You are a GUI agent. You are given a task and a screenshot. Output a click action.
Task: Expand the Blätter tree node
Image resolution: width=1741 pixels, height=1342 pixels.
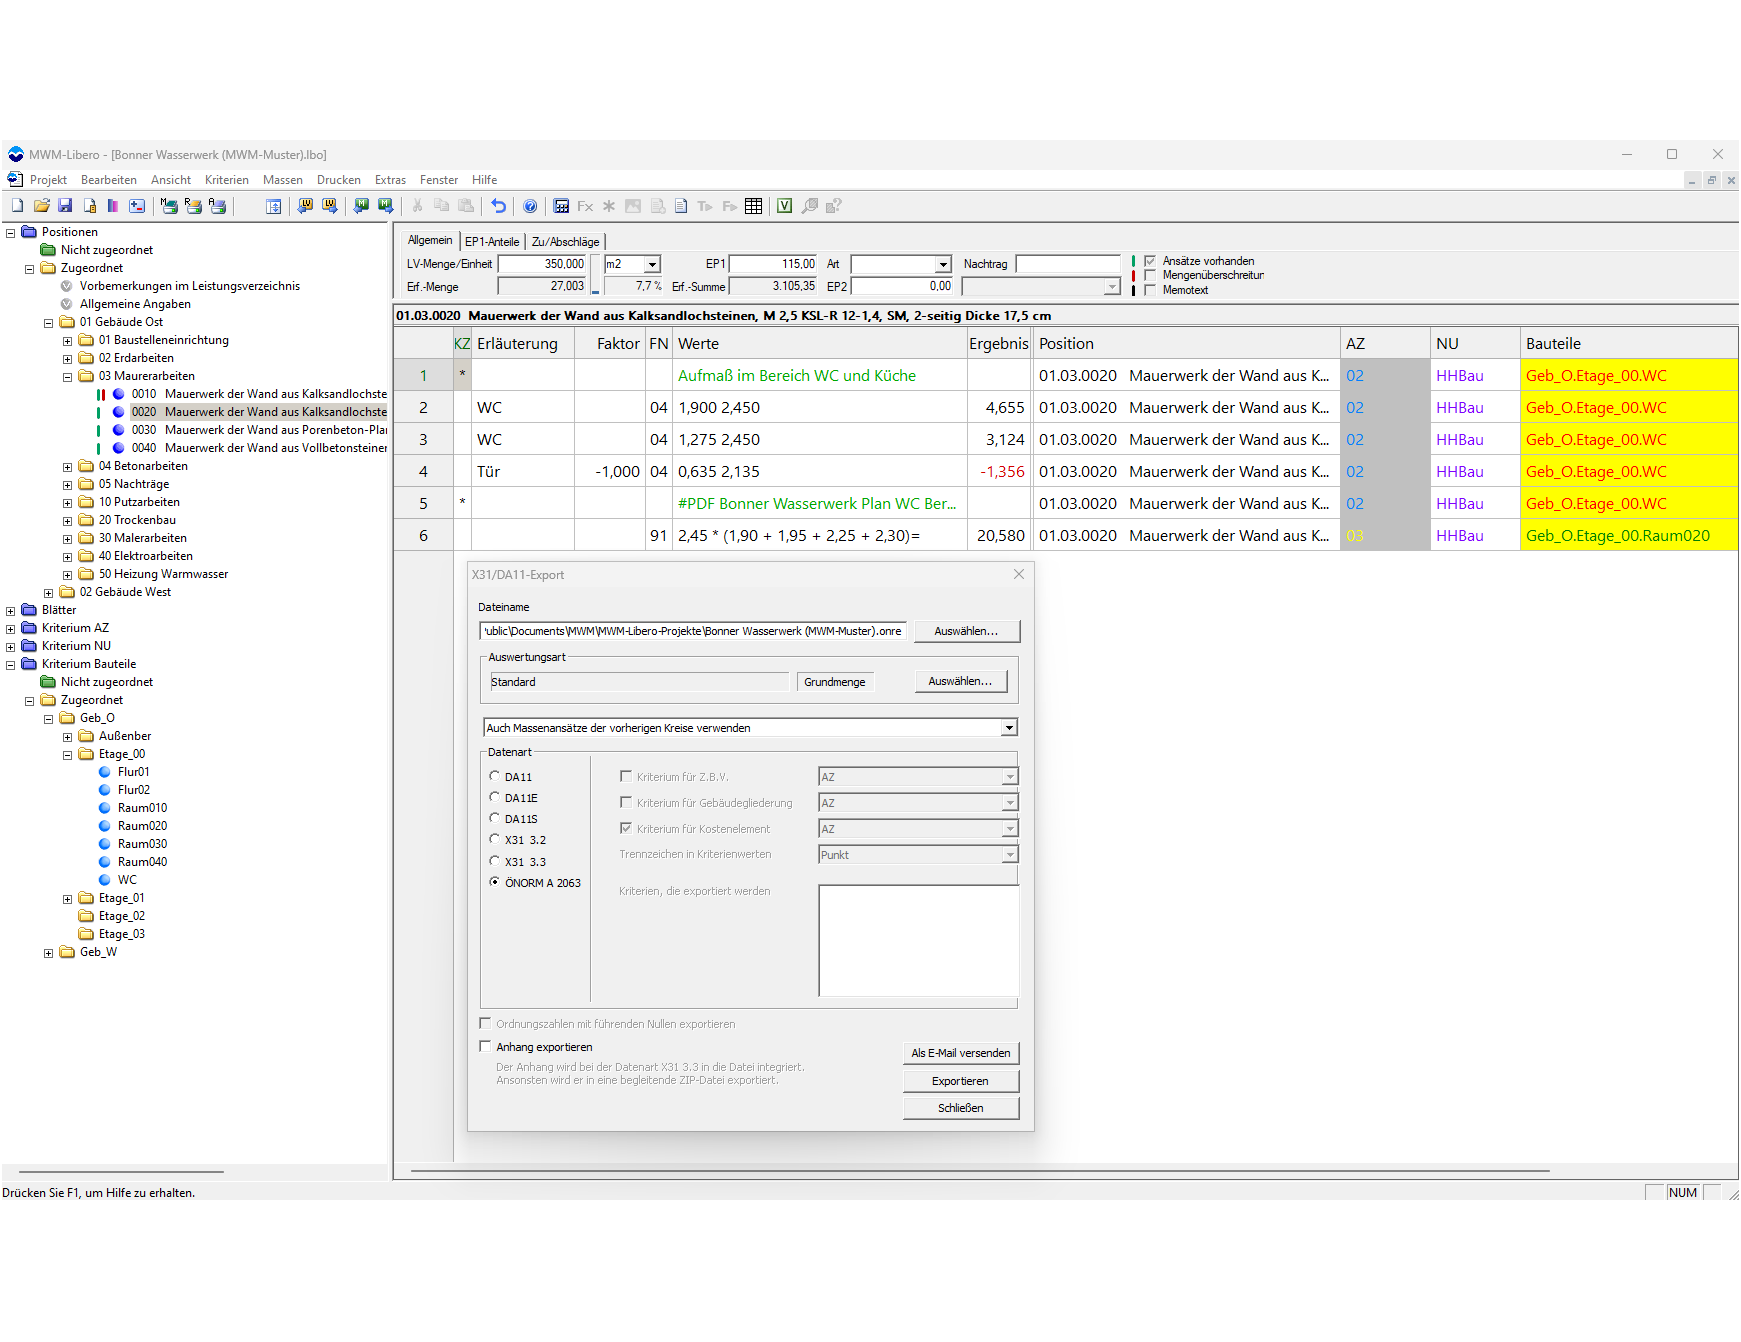10,611
